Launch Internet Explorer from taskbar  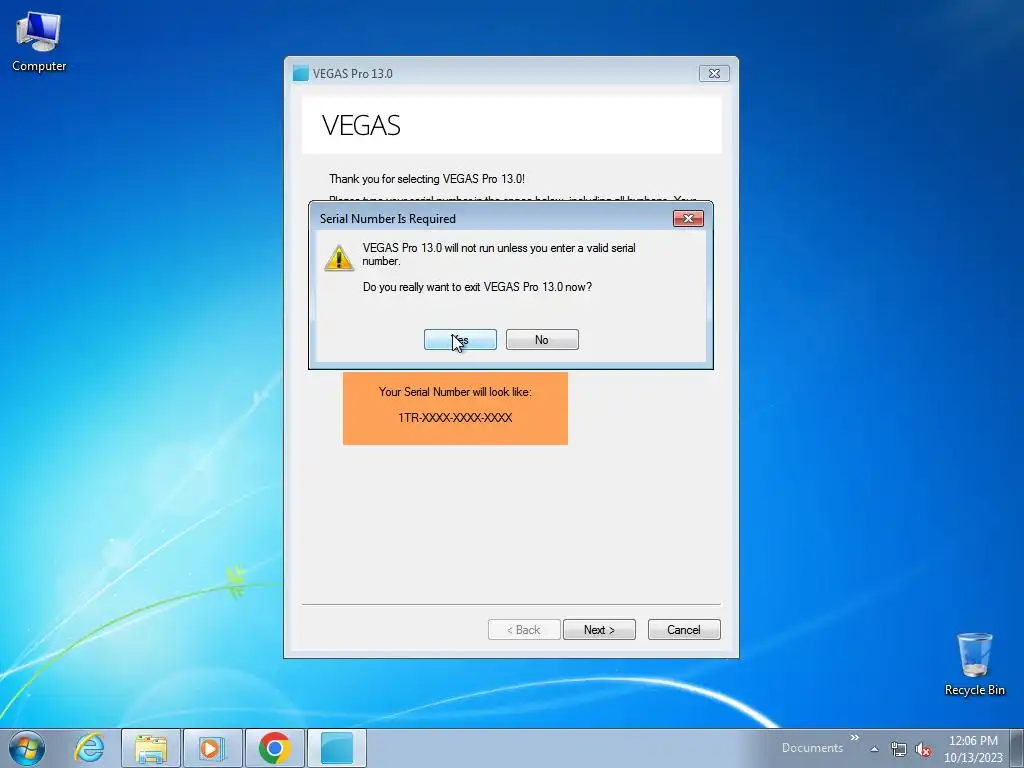[x=89, y=748]
